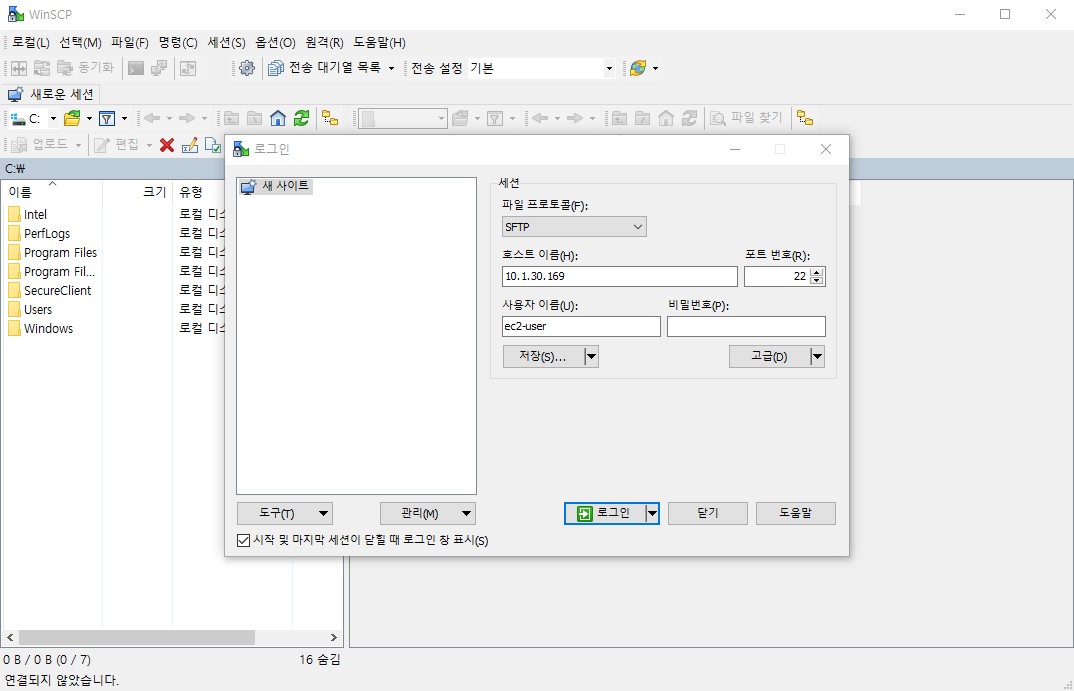
Task: Click the properties icon beside rename
Action: click(x=213, y=145)
